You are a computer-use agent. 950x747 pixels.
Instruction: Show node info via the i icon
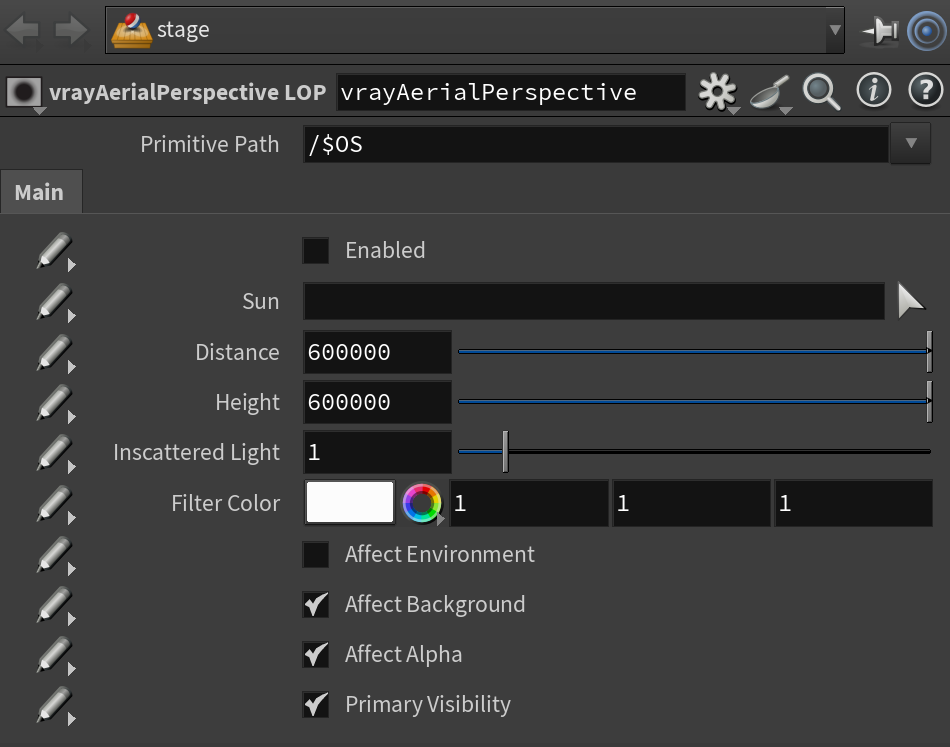click(x=873, y=91)
